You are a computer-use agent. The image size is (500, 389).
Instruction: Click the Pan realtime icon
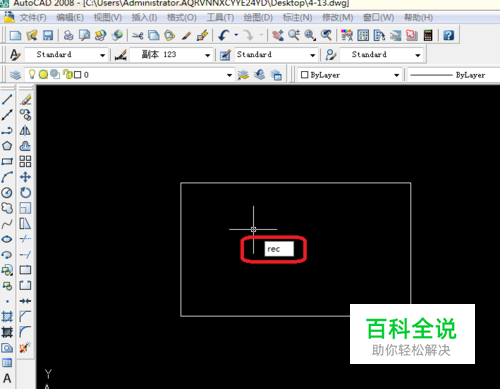click(x=277, y=35)
